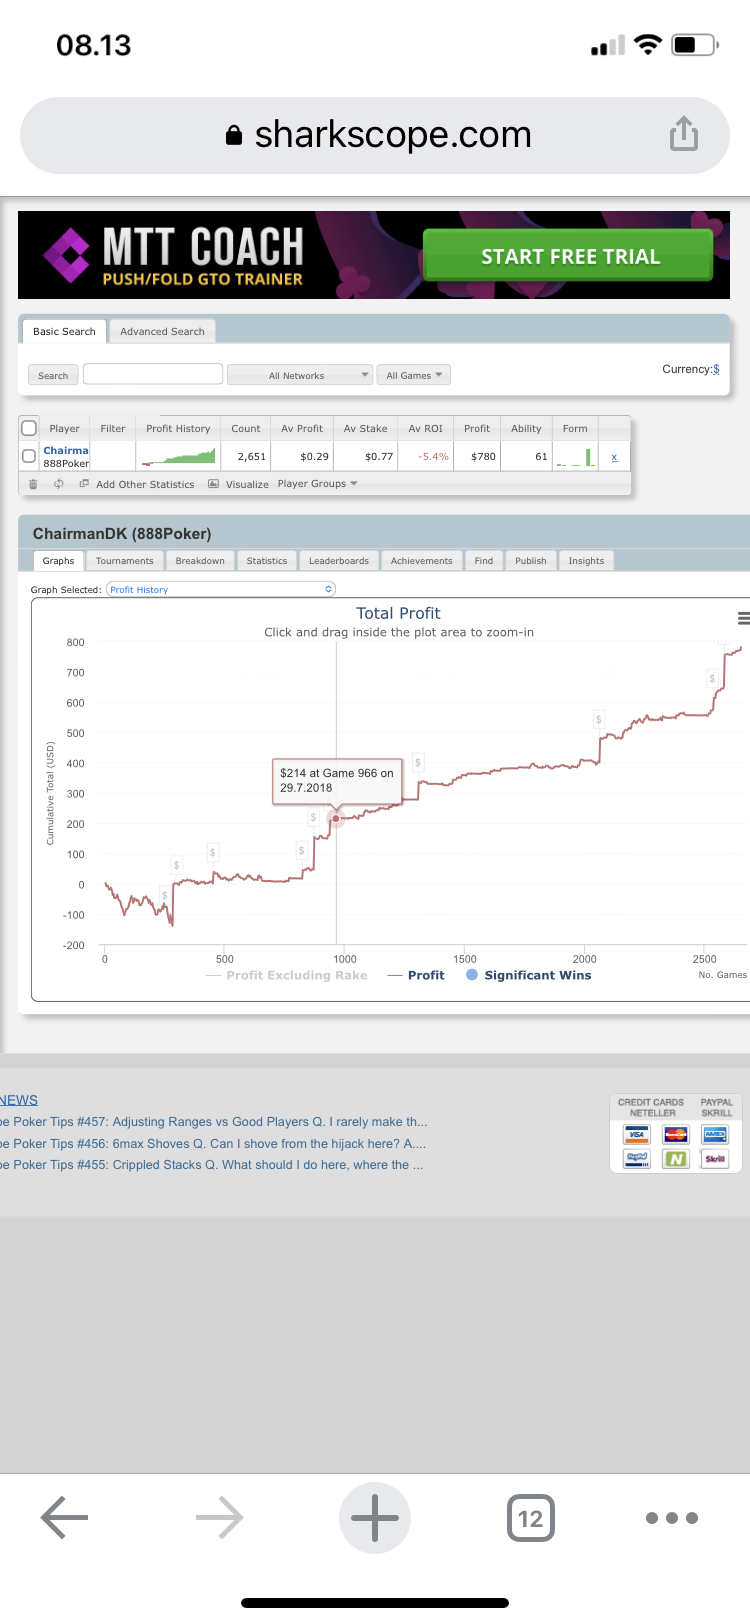Click Neteller N payment icon
The width and height of the screenshot is (750, 1624).
point(676,1159)
